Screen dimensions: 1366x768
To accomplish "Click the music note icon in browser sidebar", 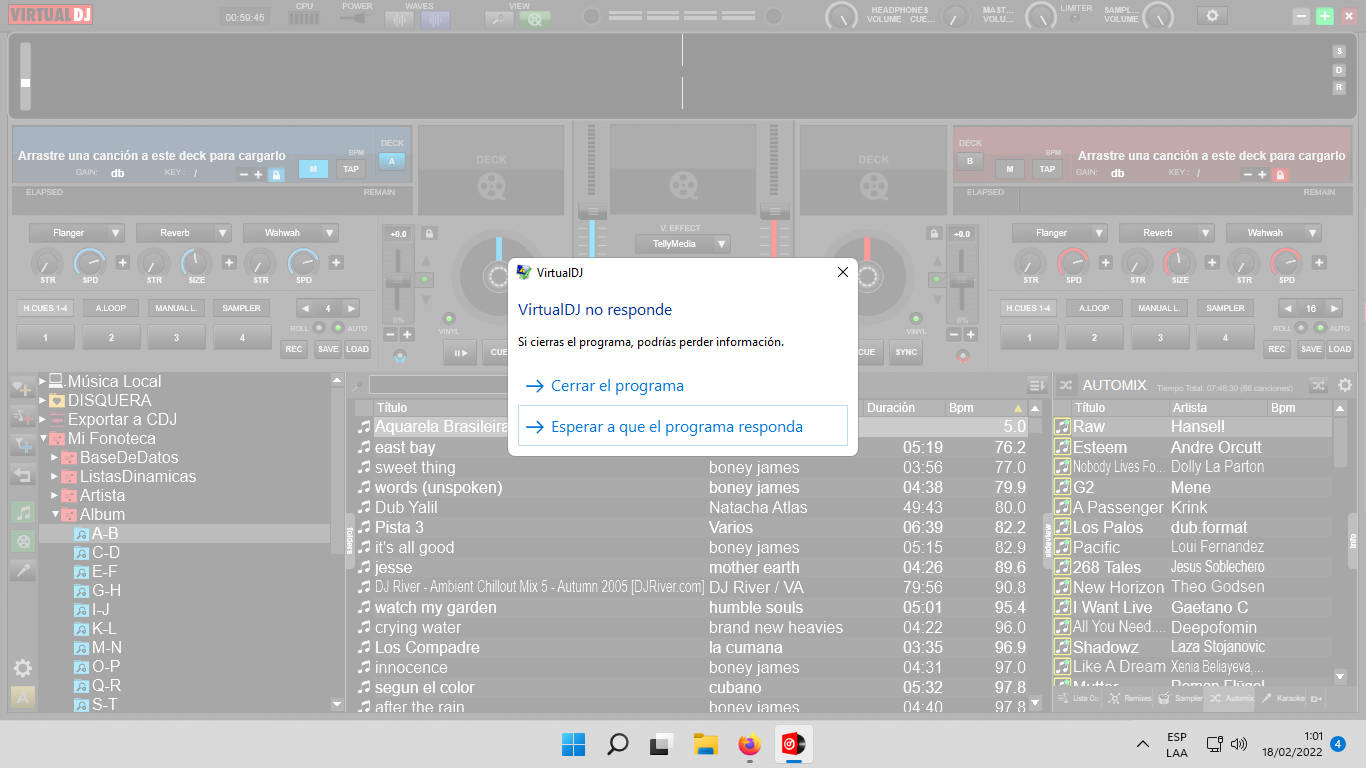I will point(22,513).
